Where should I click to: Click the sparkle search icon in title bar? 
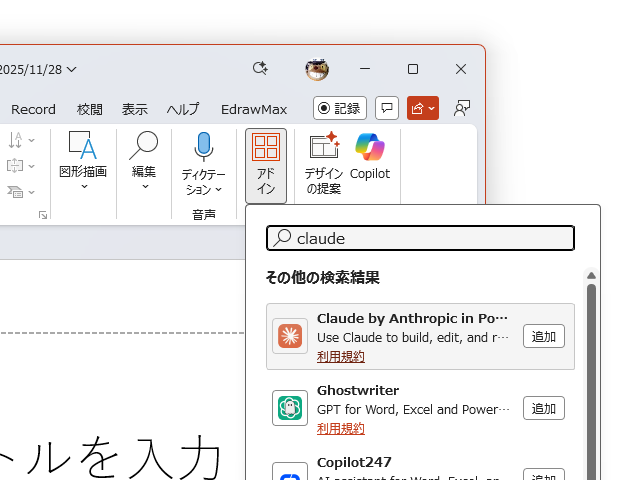260,68
